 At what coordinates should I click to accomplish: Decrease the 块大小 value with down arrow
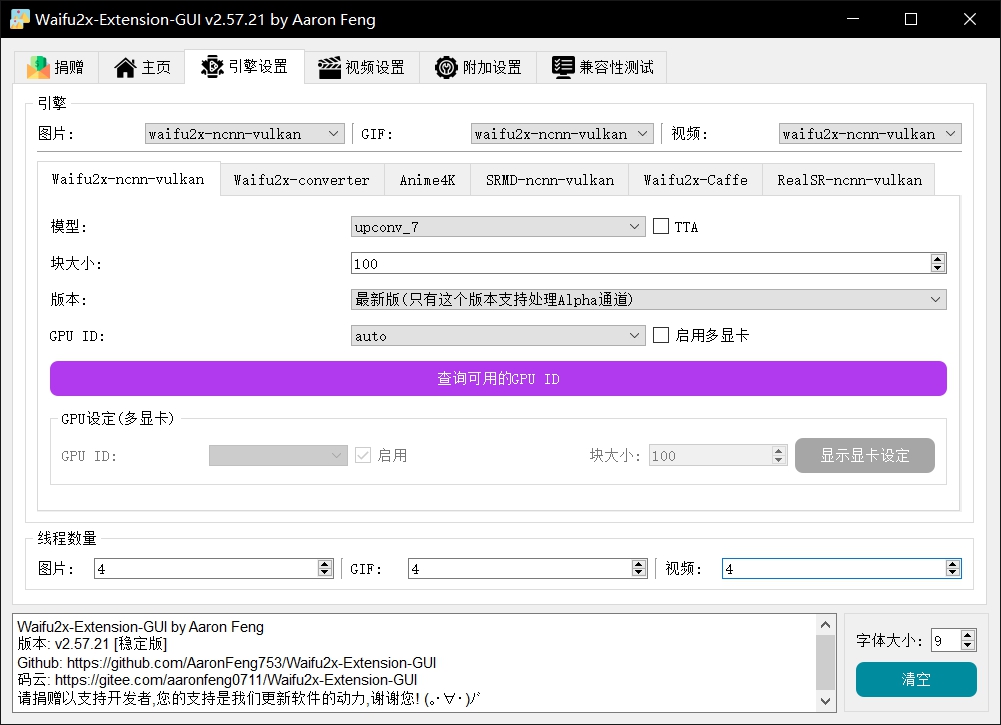(937, 268)
